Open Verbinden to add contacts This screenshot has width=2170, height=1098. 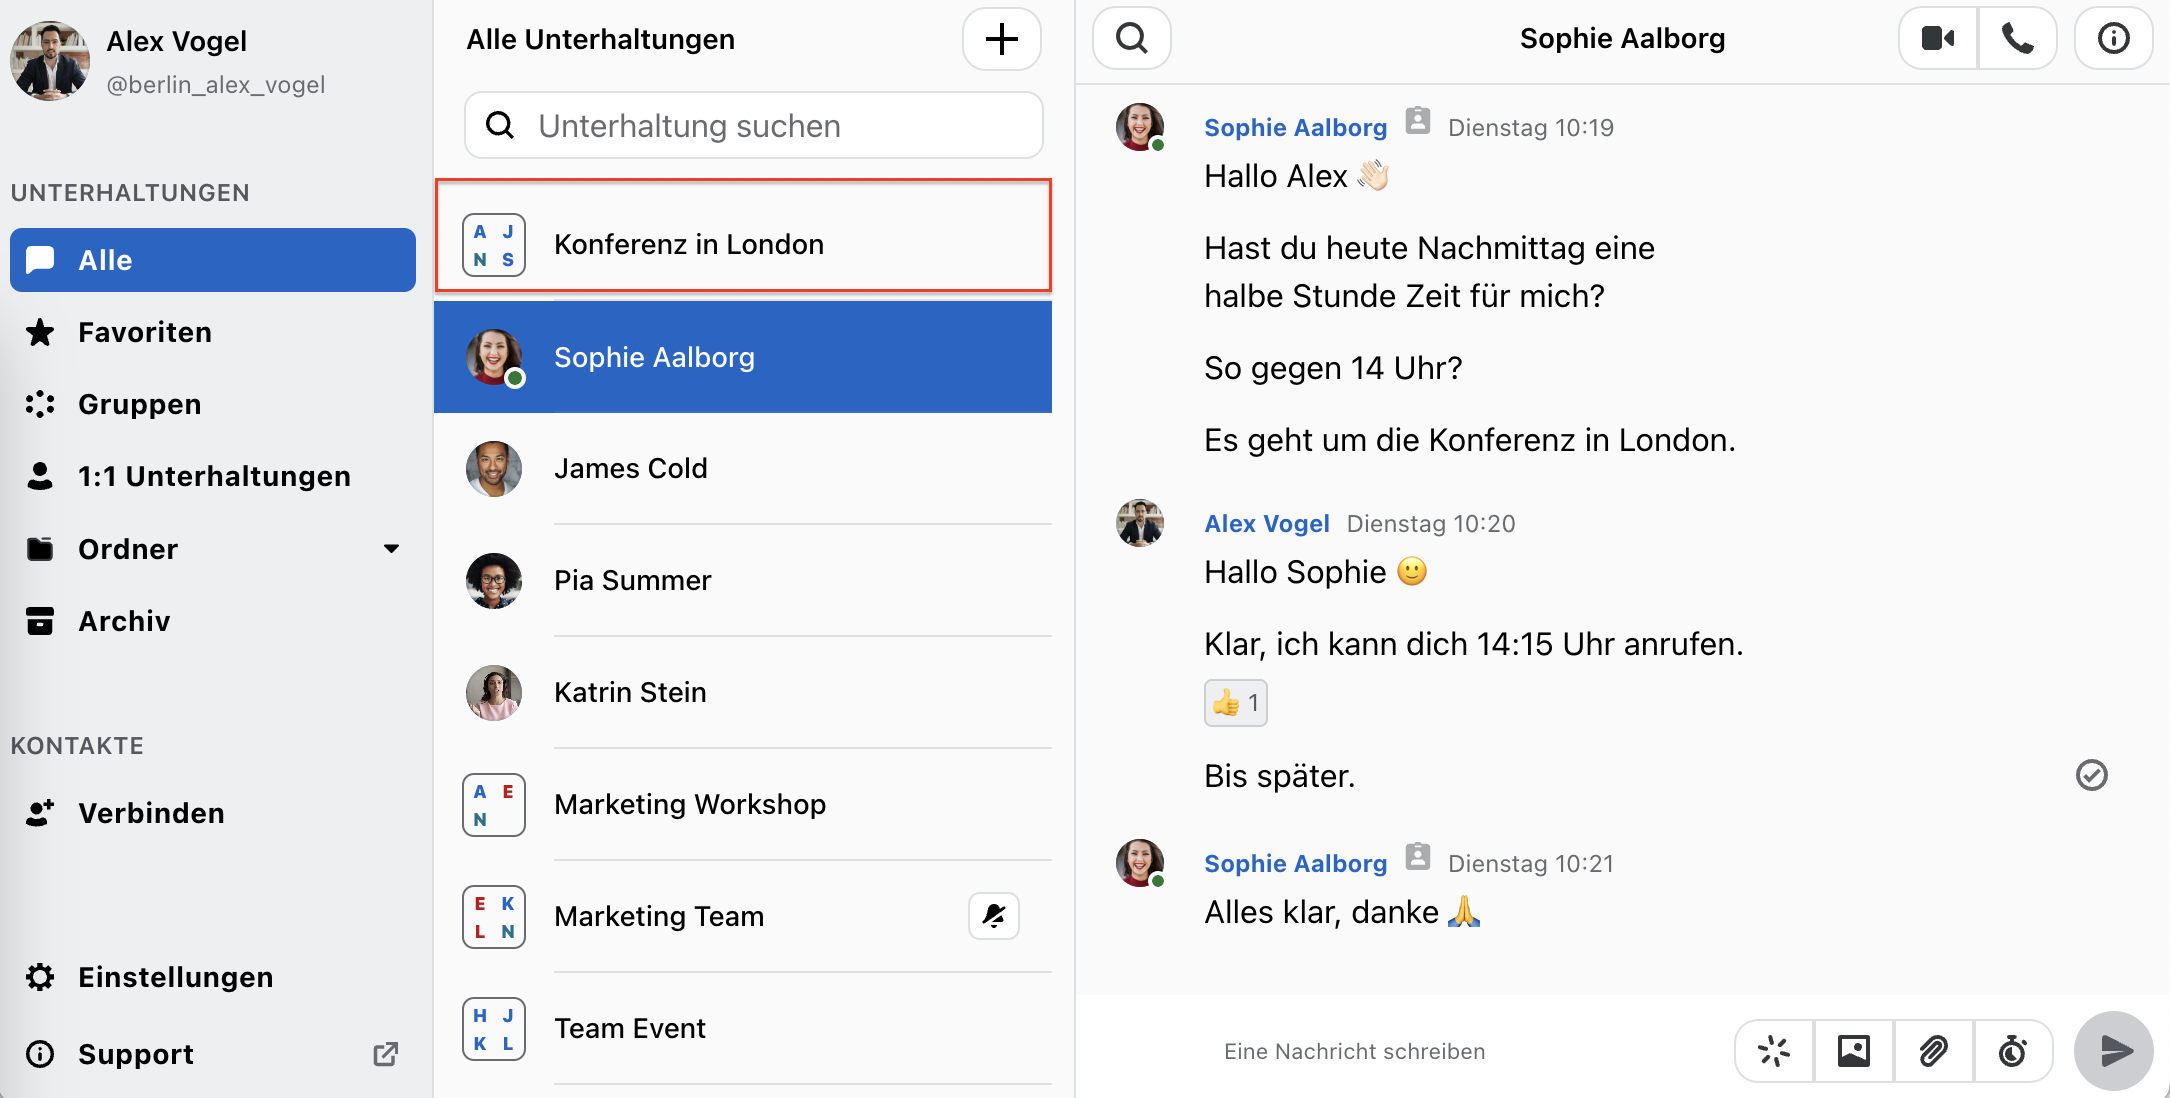(x=213, y=813)
